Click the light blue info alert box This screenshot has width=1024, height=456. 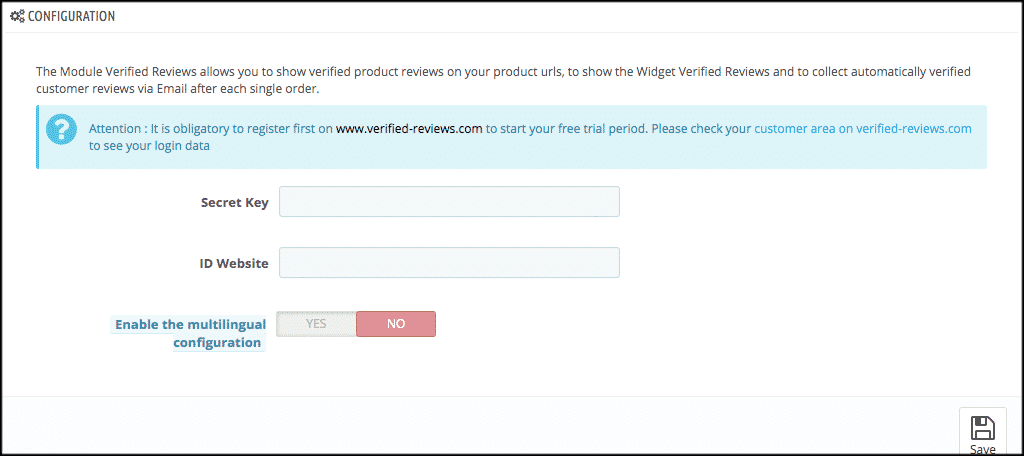pos(511,137)
